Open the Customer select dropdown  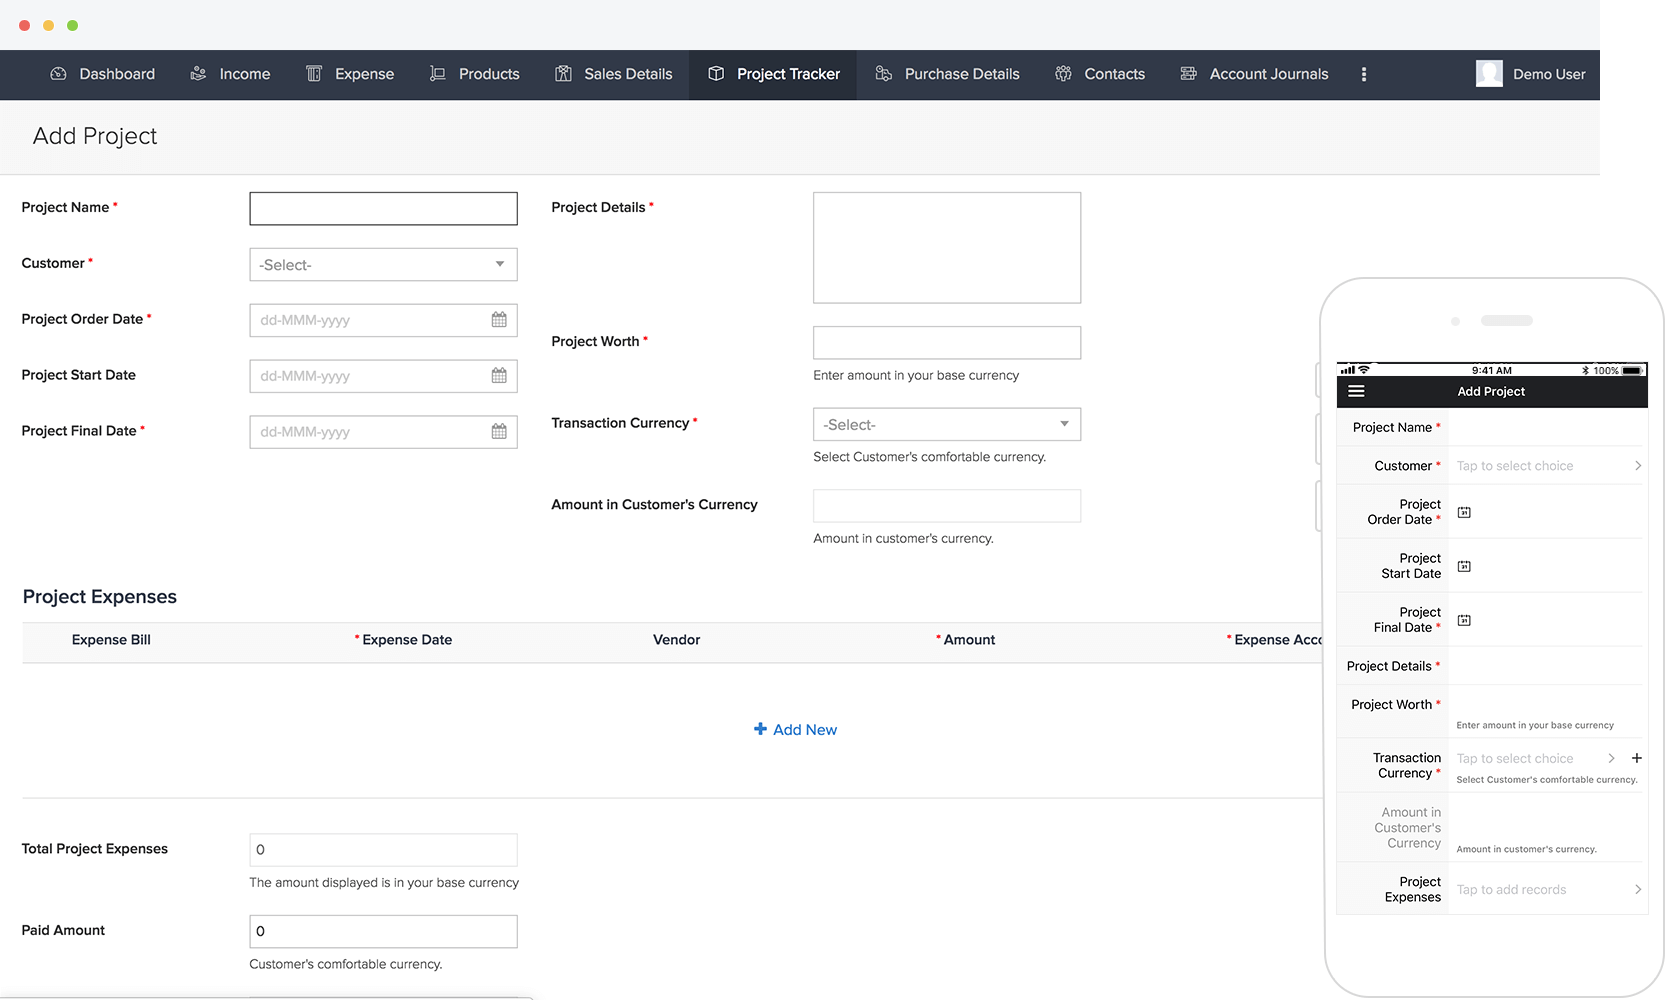pos(383,264)
